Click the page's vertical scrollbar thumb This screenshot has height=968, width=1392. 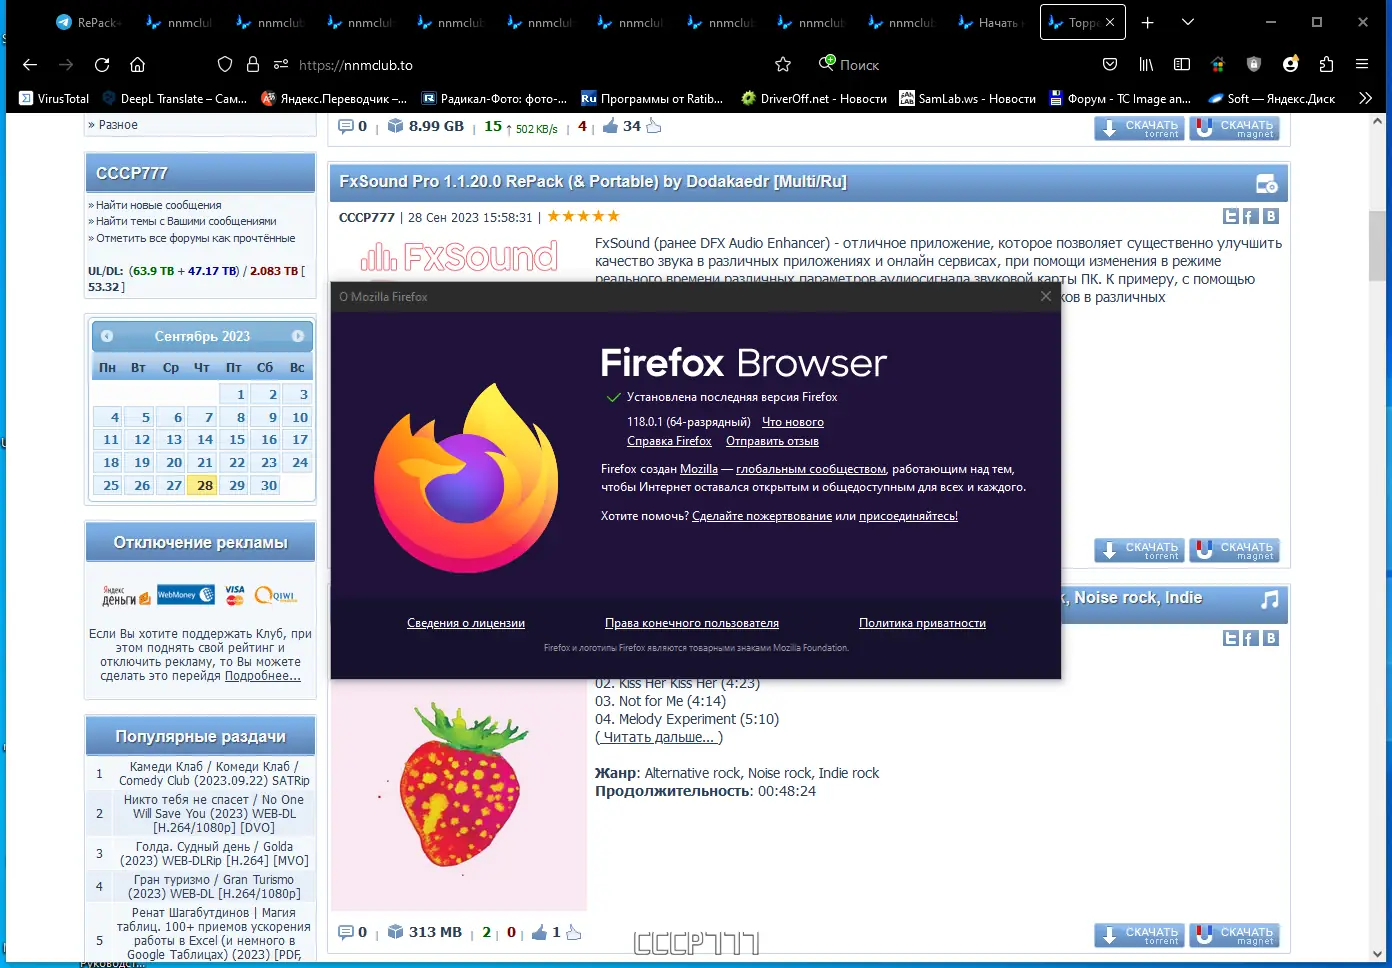[x=1377, y=245]
